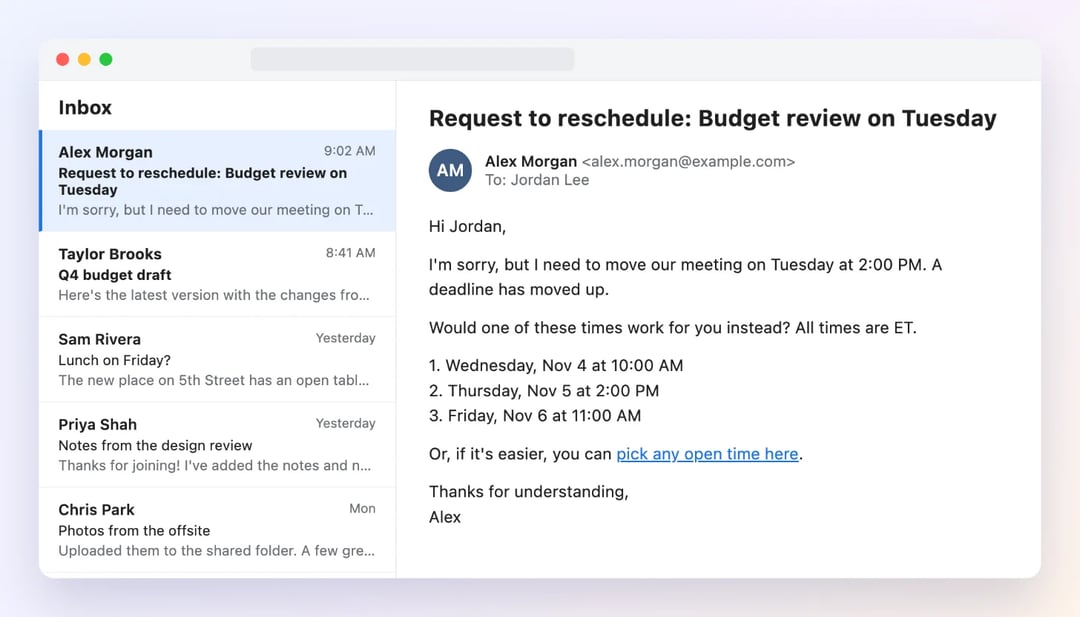Click the 9:02 AM timestamp on Alex's email
This screenshot has height=617, width=1080.
click(349, 151)
